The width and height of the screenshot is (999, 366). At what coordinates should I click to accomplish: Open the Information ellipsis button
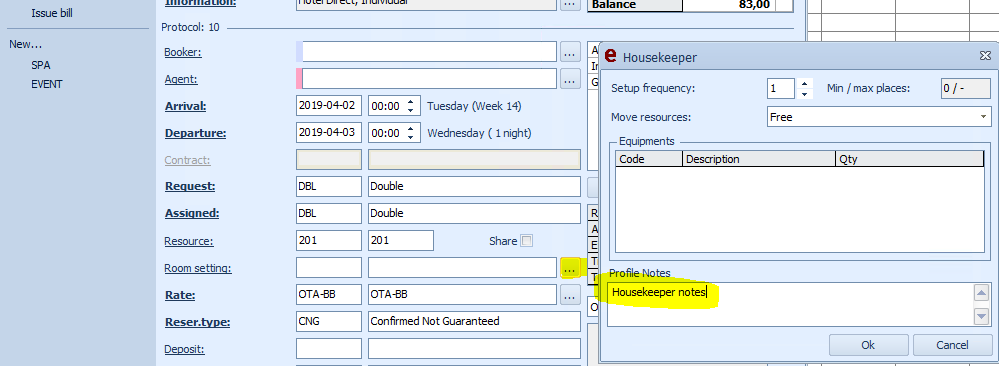(570, 4)
